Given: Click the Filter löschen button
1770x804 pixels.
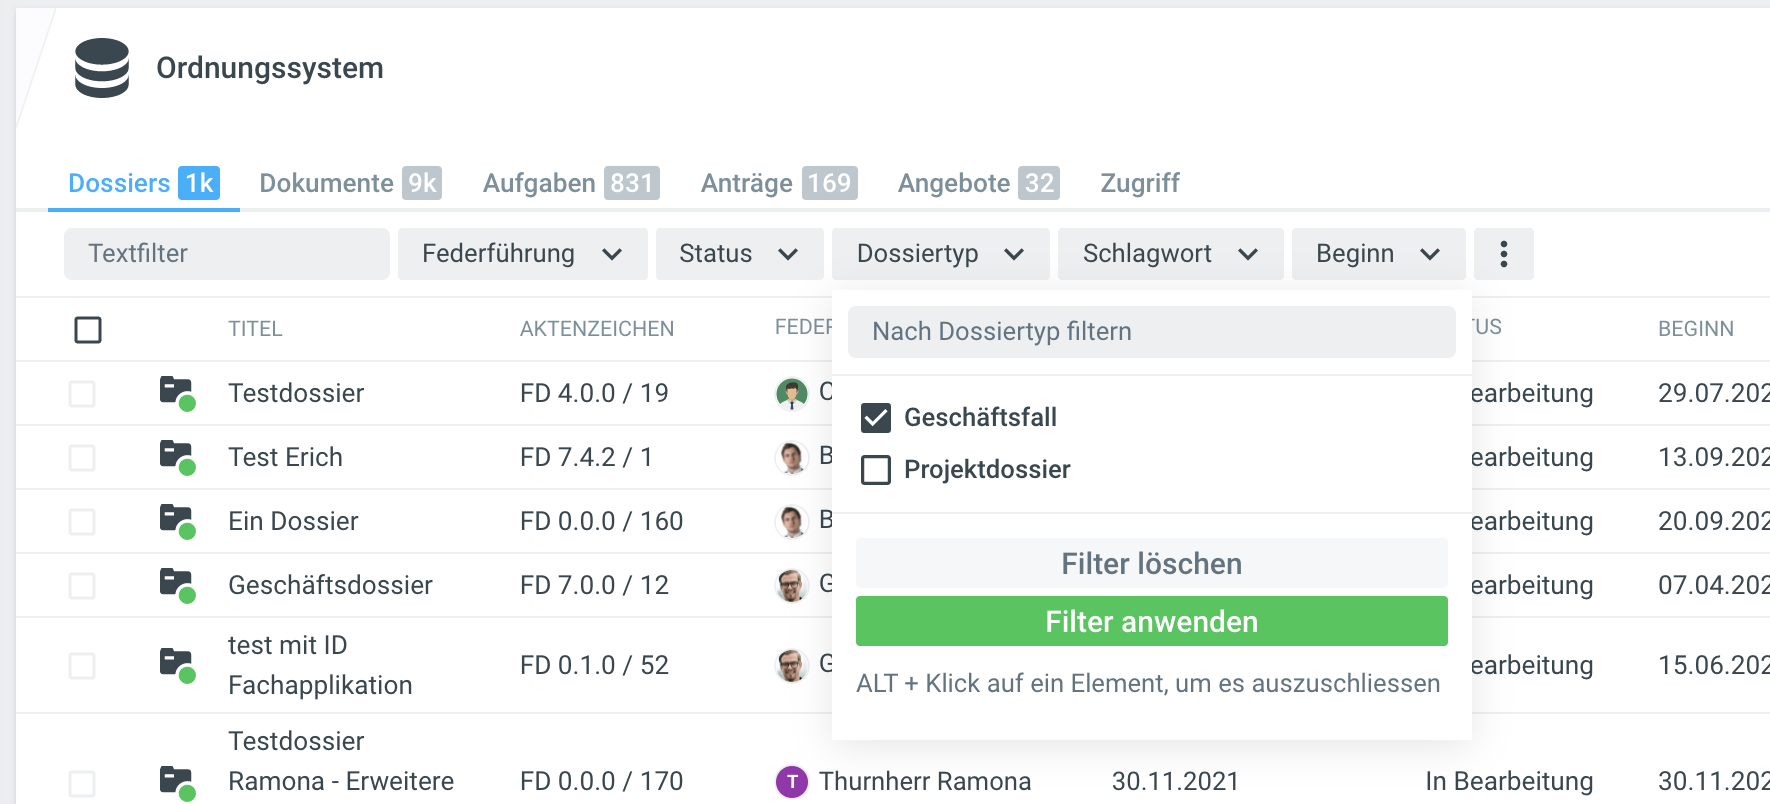Looking at the screenshot, I should [x=1151, y=564].
